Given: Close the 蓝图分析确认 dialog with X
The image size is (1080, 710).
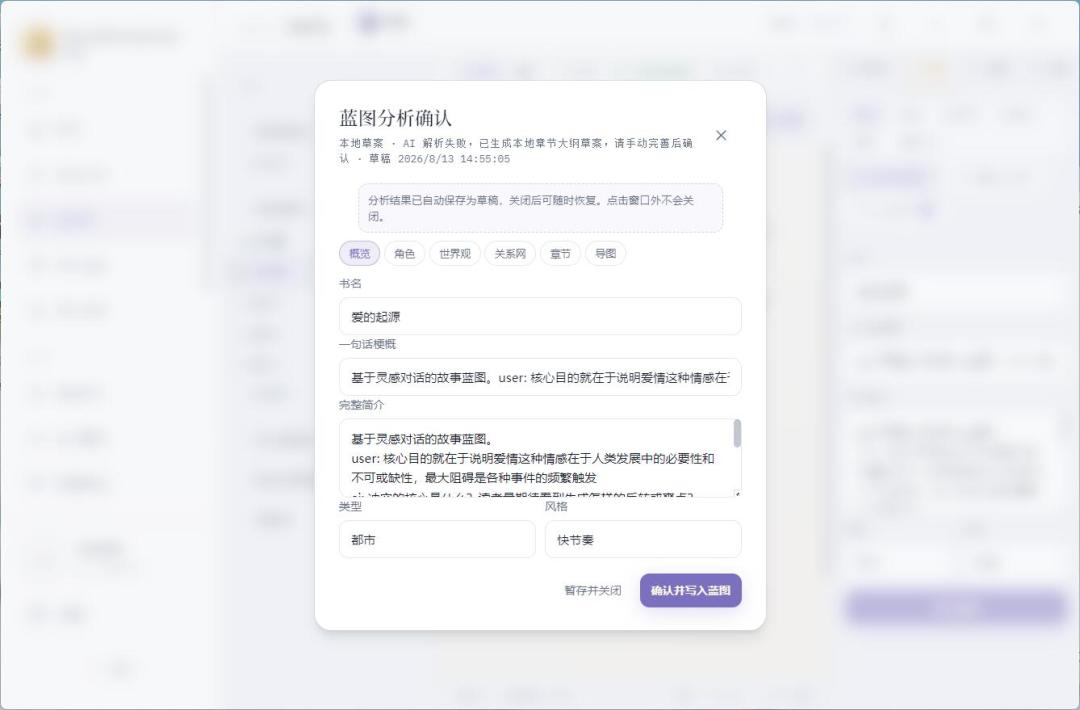Looking at the screenshot, I should pyautogui.click(x=720, y=136).
